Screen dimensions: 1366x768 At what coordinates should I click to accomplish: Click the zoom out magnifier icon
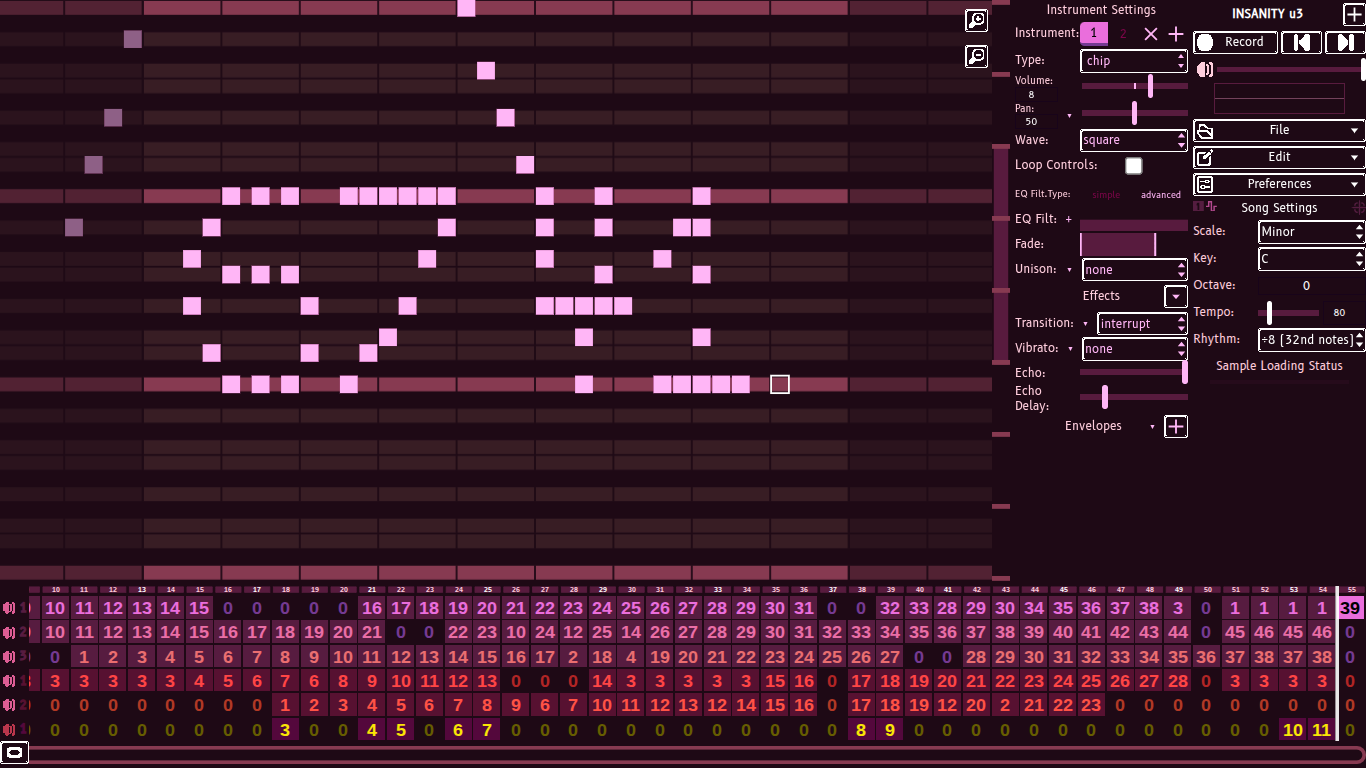976,57
